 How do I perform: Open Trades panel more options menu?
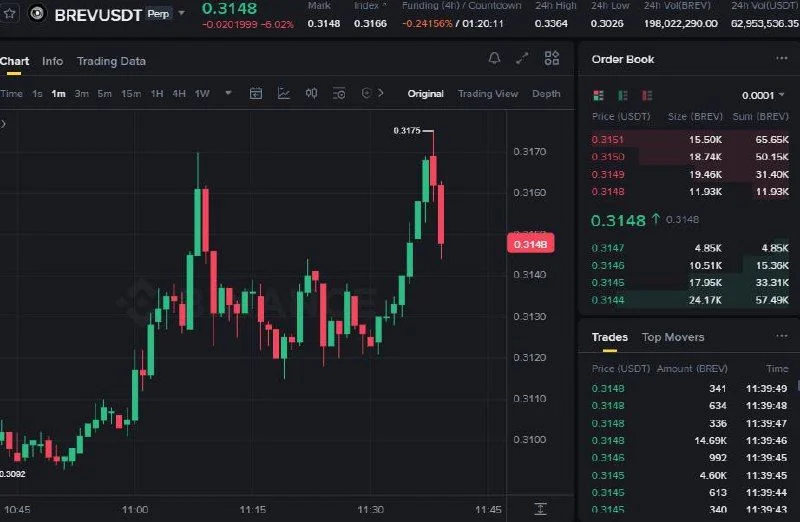pyautogui.click(x=782, y=336)
